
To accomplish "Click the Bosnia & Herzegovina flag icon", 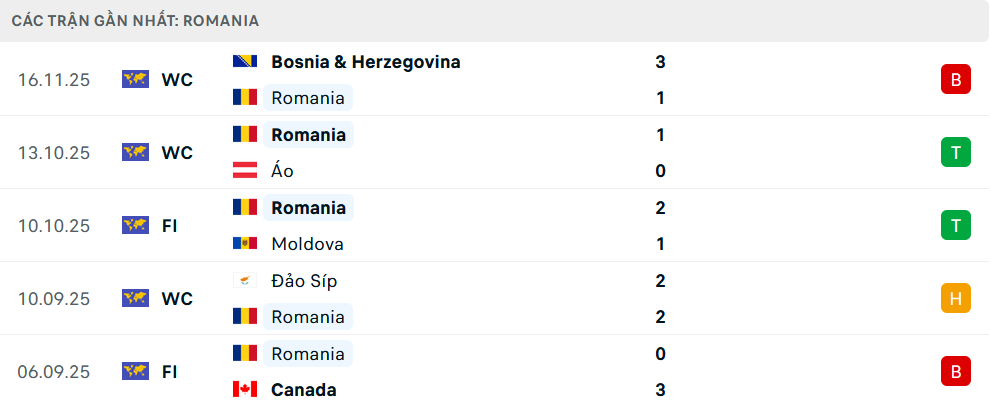I will tap(245, 62).
